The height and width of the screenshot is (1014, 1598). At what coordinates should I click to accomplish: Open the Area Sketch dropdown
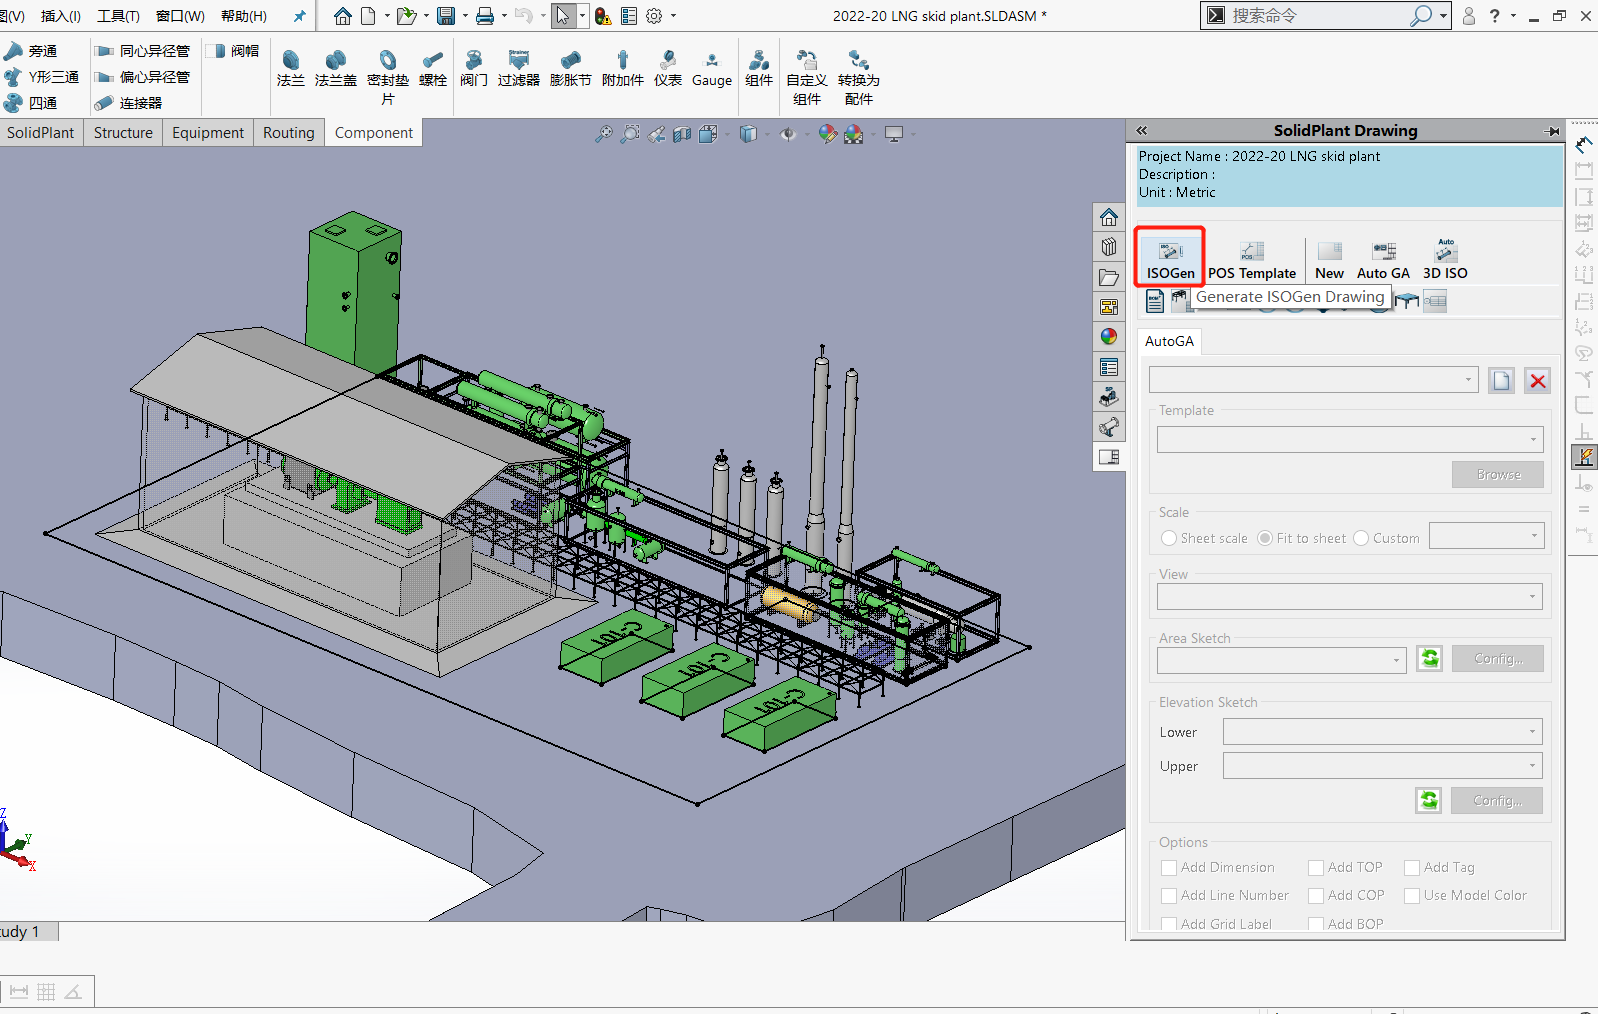tap(1281, 660)
